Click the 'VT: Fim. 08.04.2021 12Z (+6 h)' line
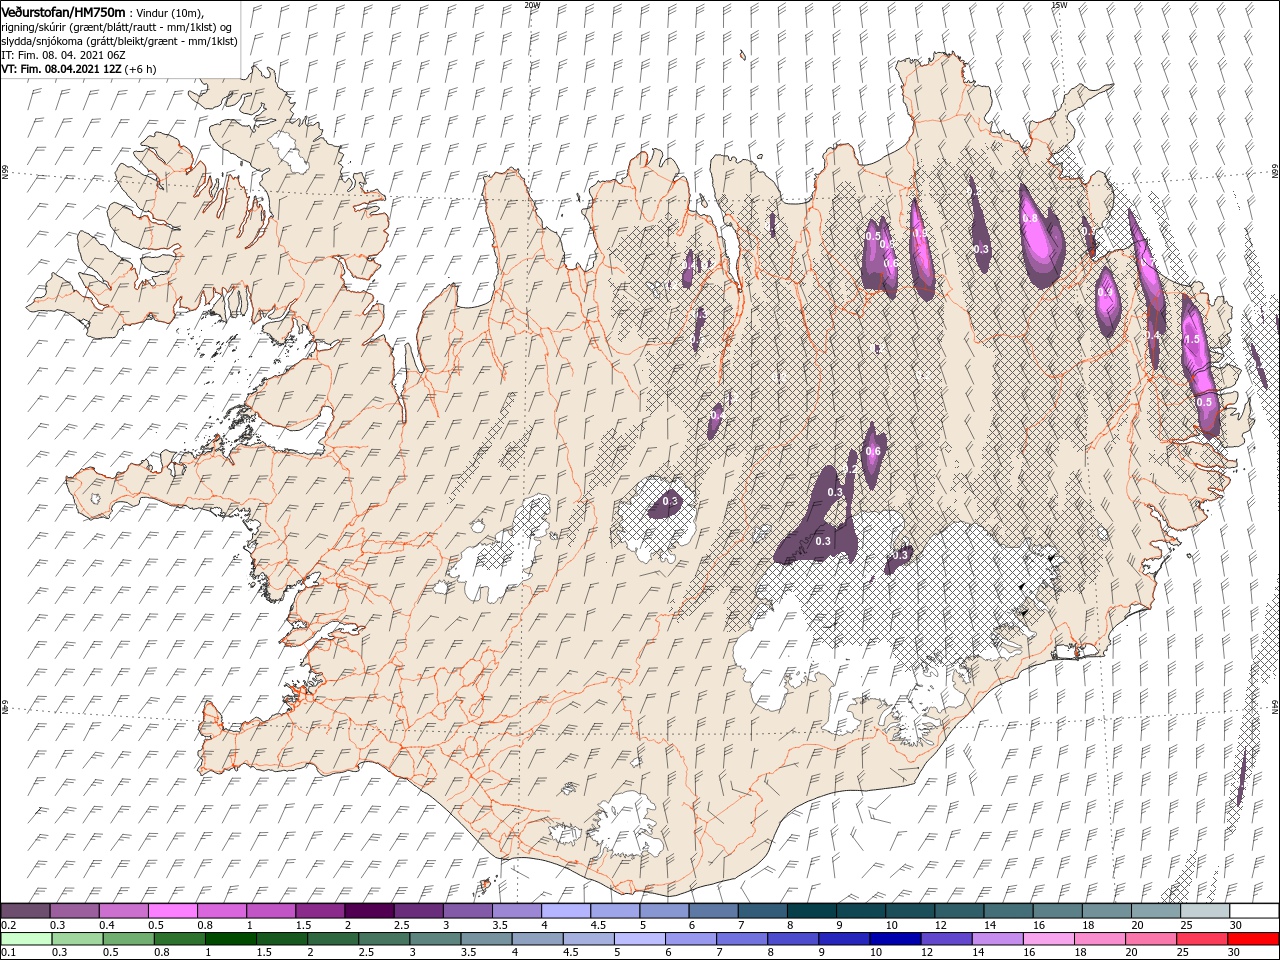The height and width of the screenshot is (960, 1280). pyautogui.click(x=79, y=69)
